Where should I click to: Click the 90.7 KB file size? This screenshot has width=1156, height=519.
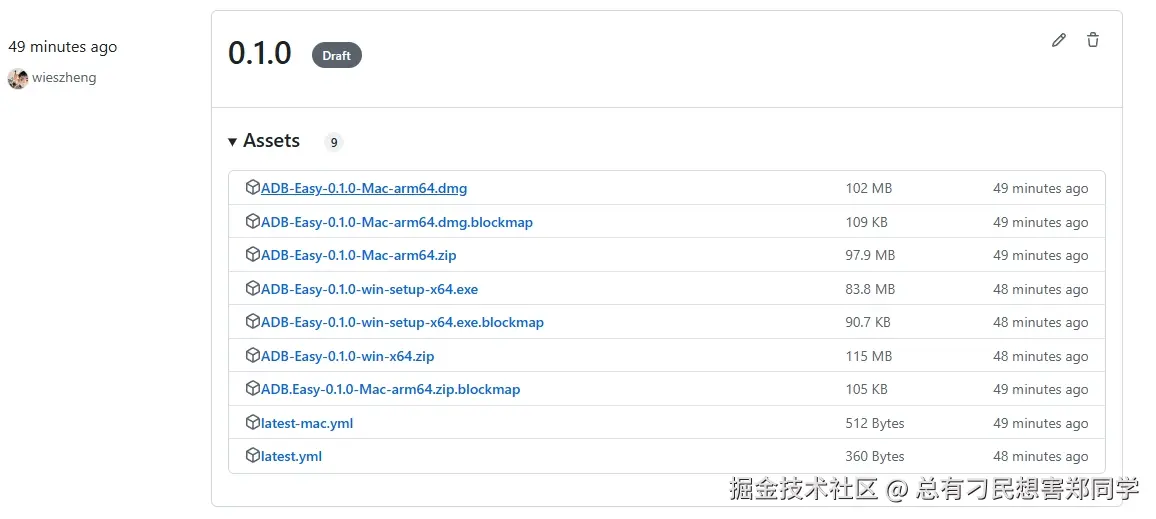click(868, 322)
